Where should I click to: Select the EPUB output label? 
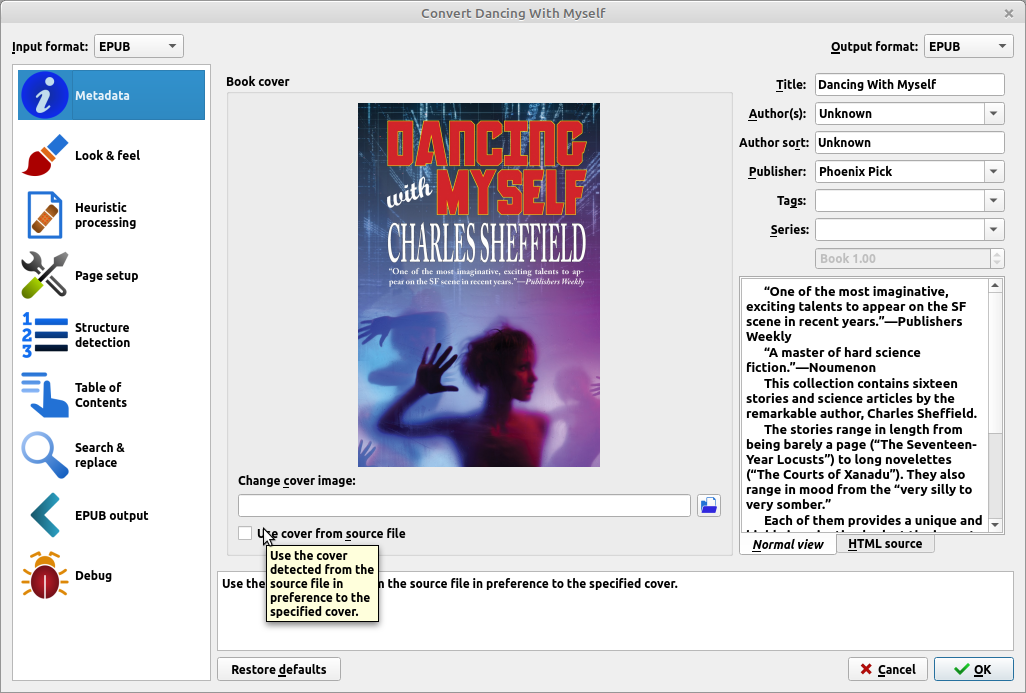point(111,516)
